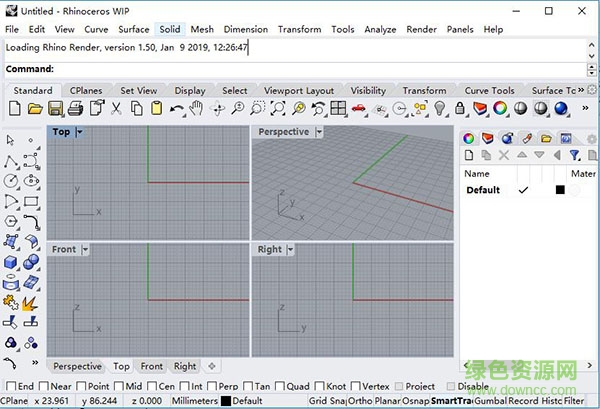Toggle the Mid osnap checkbox
This screenshot has height=409, width=600.
120,386
